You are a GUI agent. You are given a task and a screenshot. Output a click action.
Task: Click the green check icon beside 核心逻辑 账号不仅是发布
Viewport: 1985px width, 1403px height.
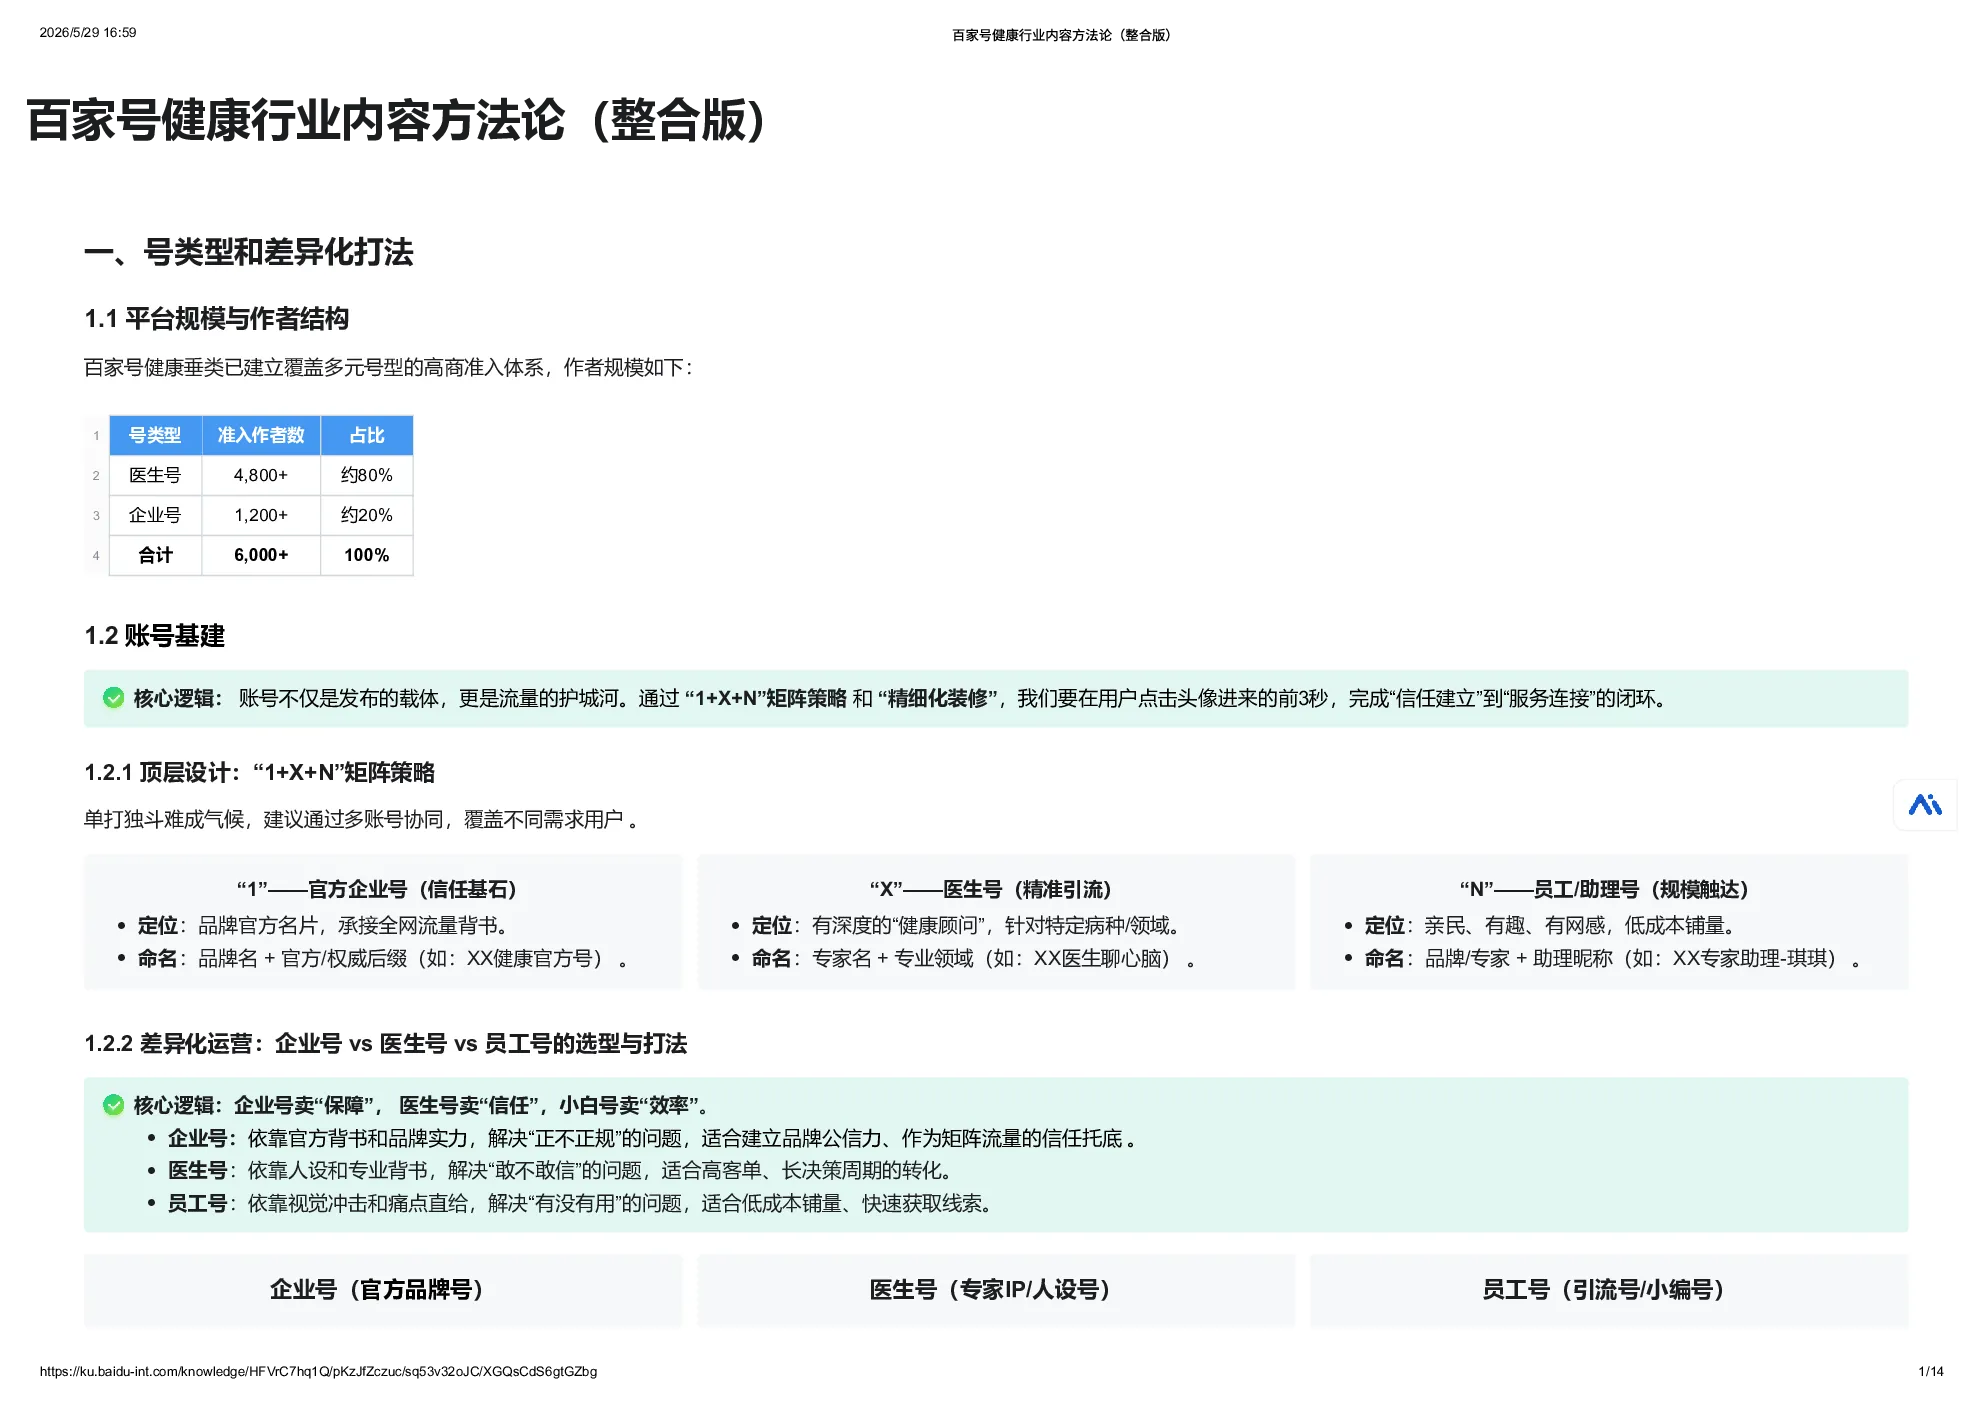(x=114, y=698)
